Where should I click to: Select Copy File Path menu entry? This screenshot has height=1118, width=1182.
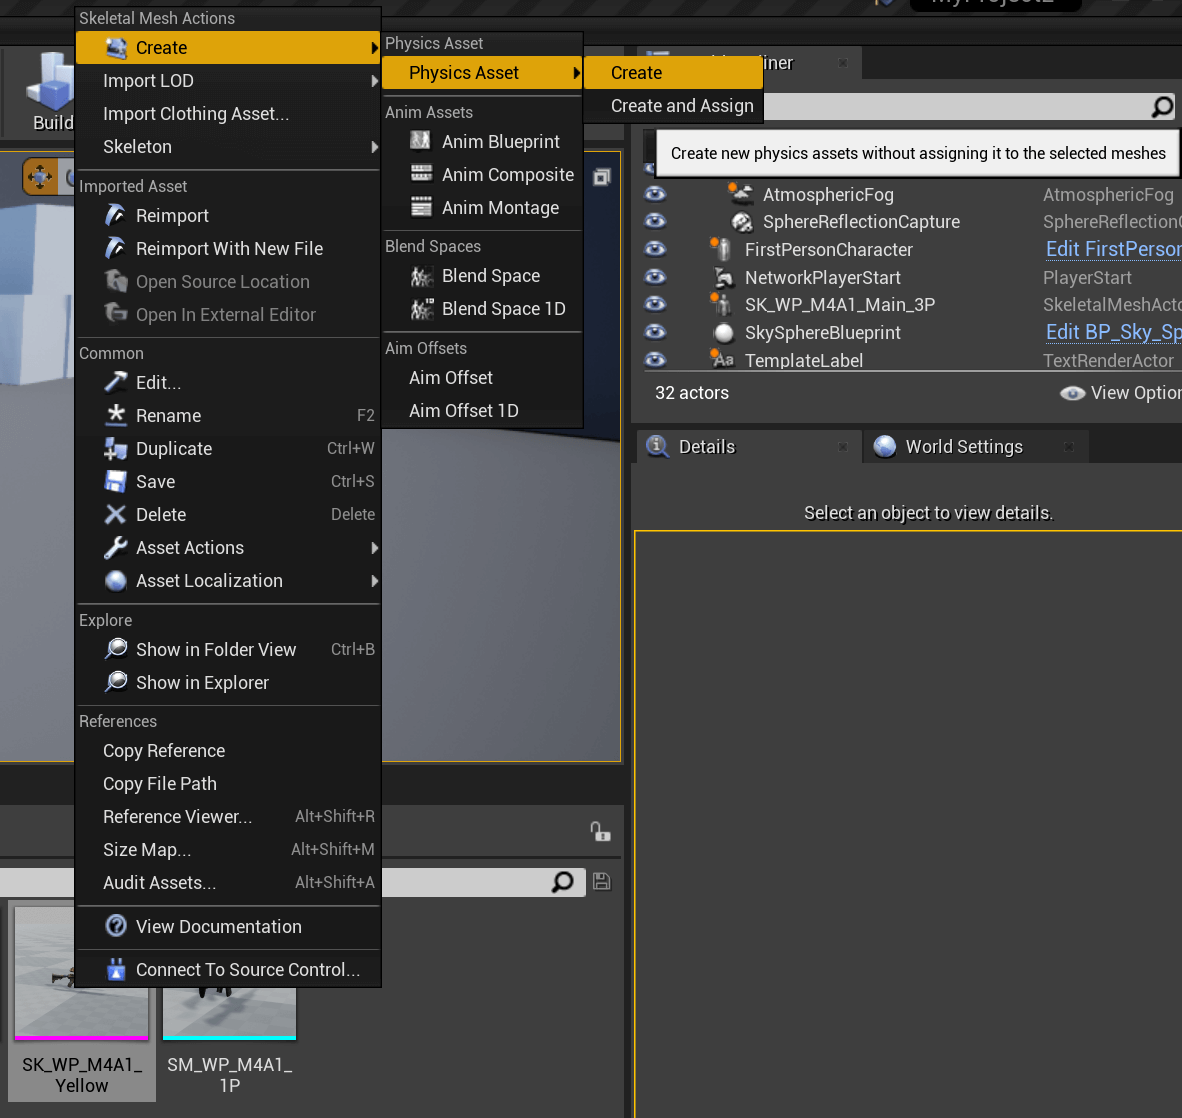coord(228,784)
